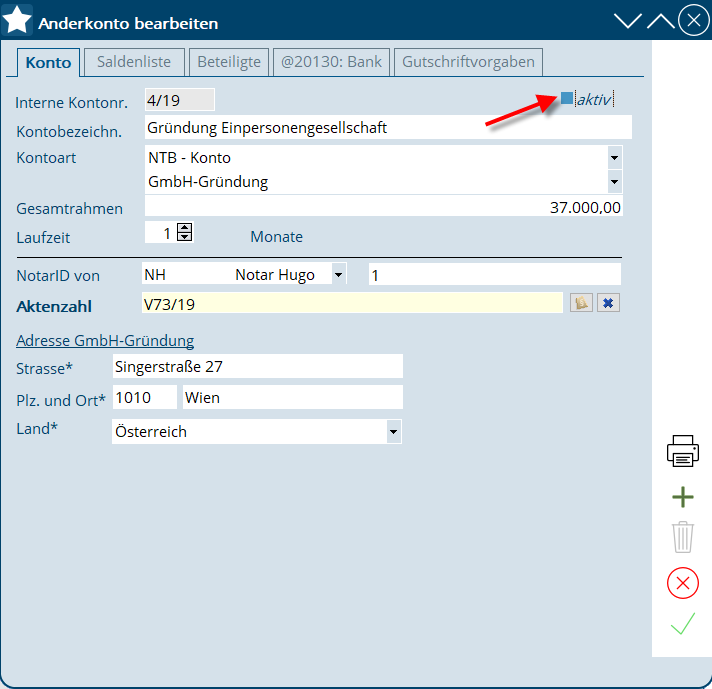Collapse window with the down chevron
Screen dimensions: 712x689
click(627, 21)
